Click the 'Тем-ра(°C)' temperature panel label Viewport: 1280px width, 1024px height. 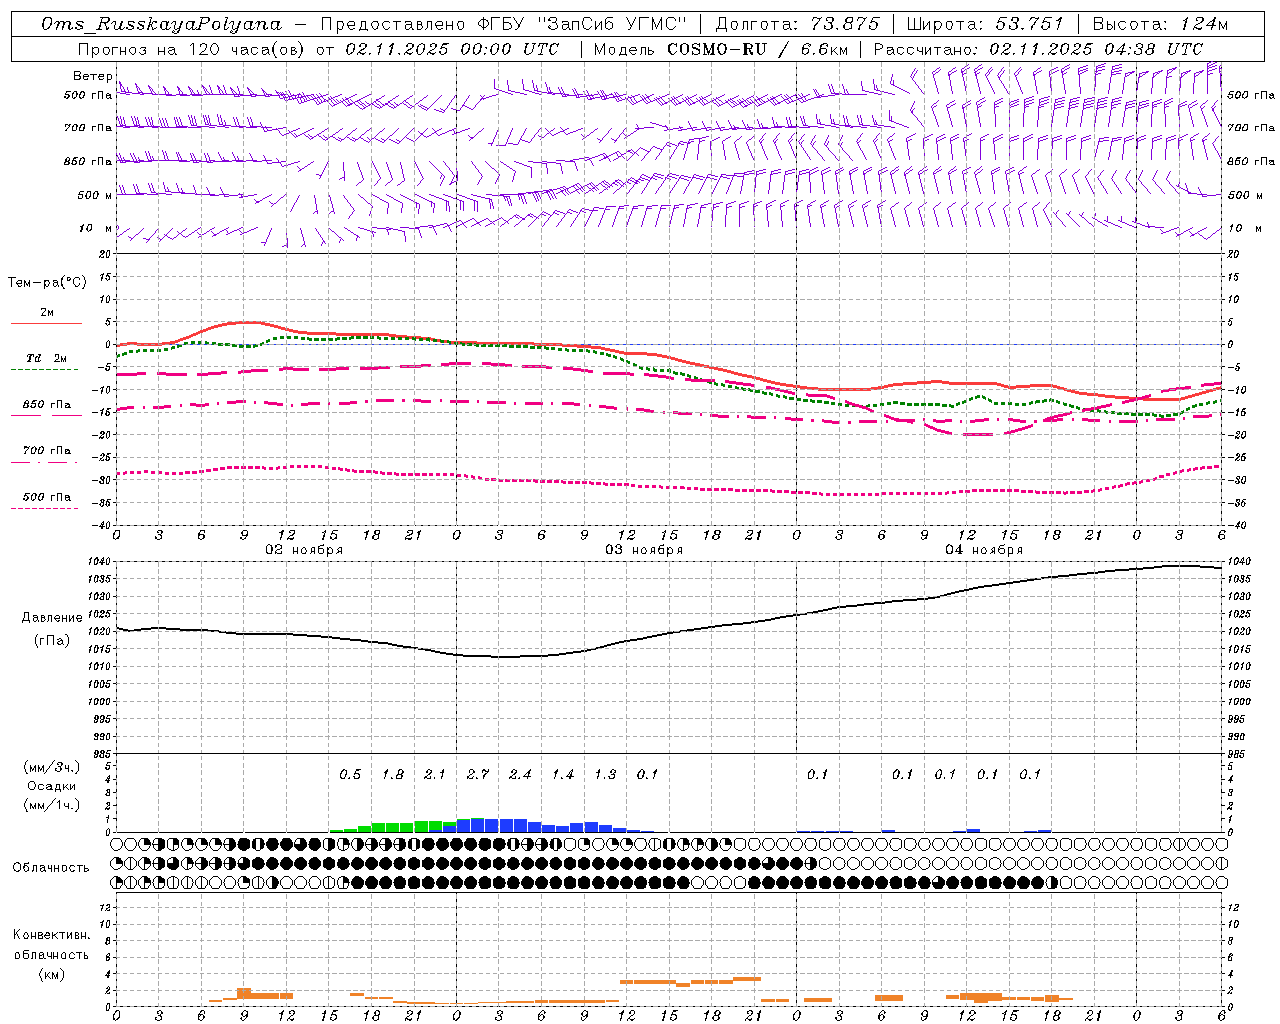click(47, 283)
